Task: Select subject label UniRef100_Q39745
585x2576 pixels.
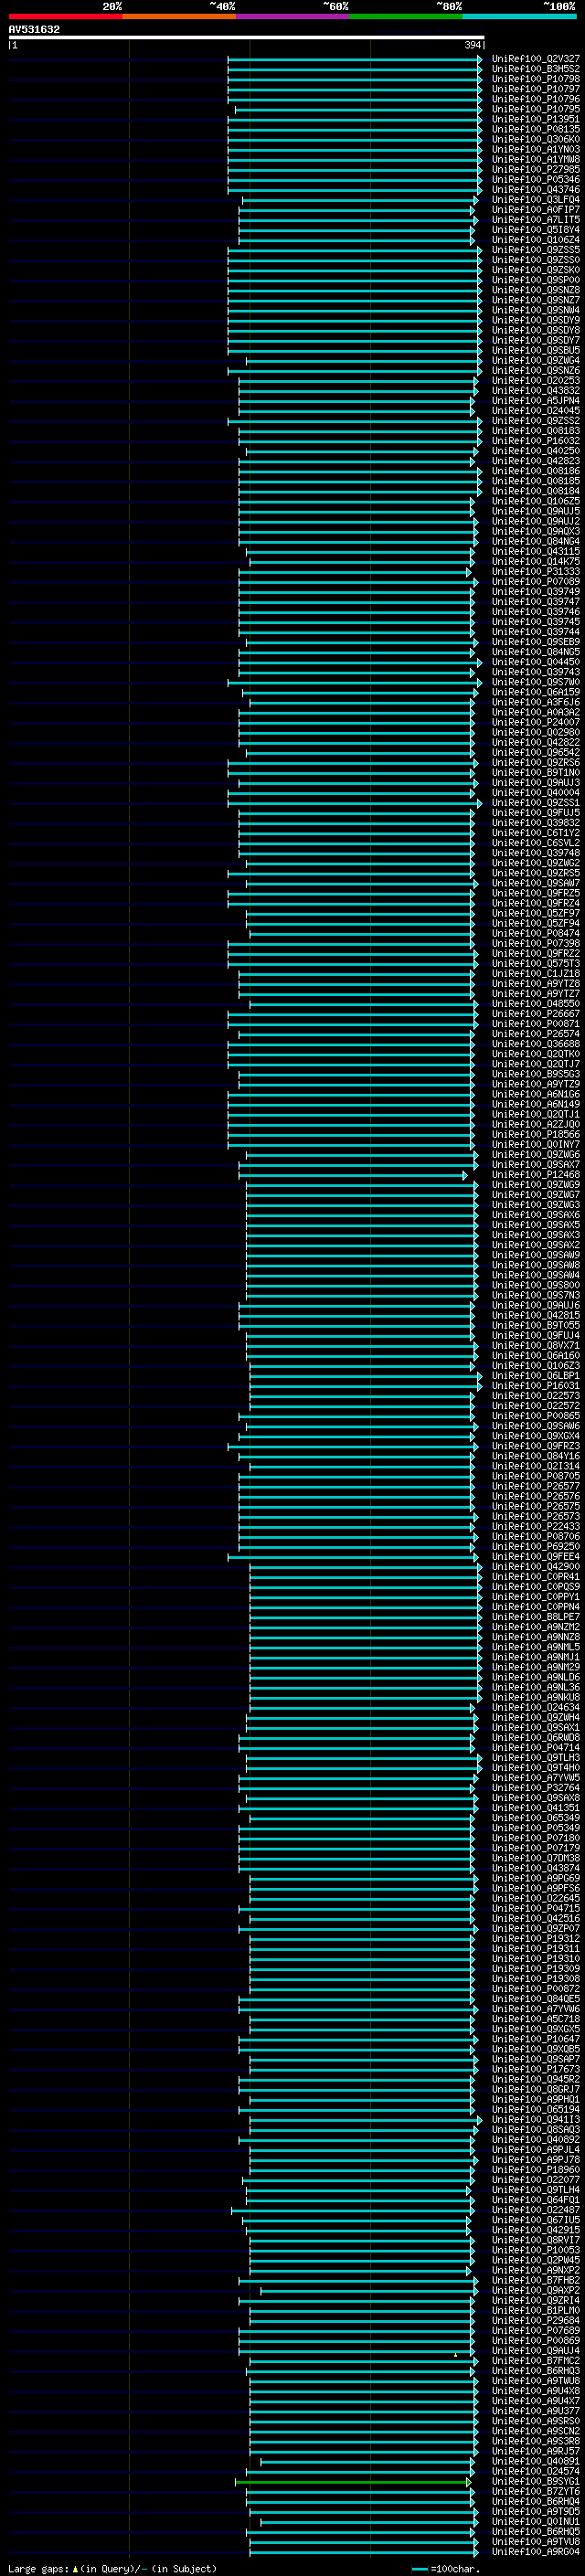Action: (x=536, y=622)
